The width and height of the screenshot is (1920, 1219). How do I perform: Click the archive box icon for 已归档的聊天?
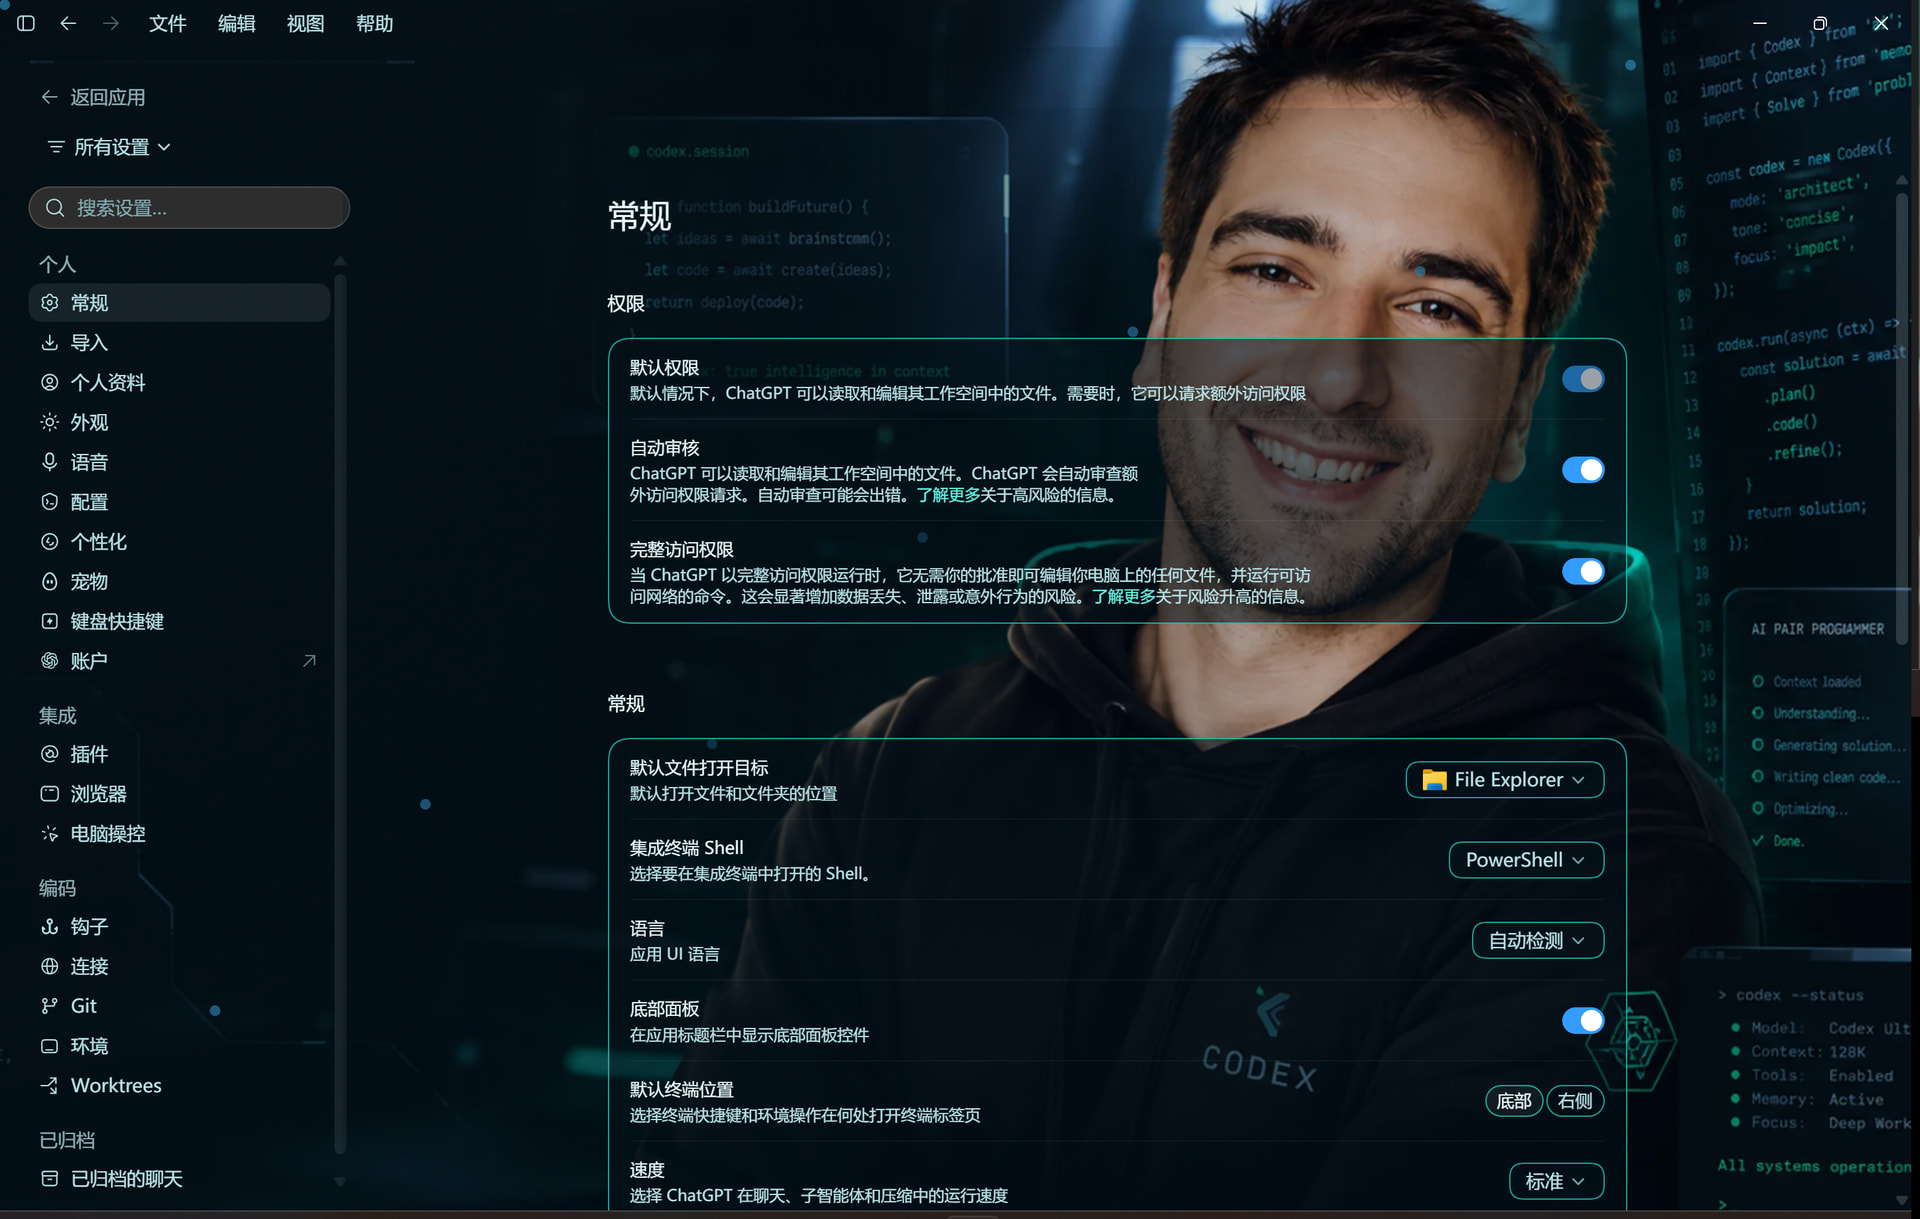pyautogui.click(x=49, y=1179)
